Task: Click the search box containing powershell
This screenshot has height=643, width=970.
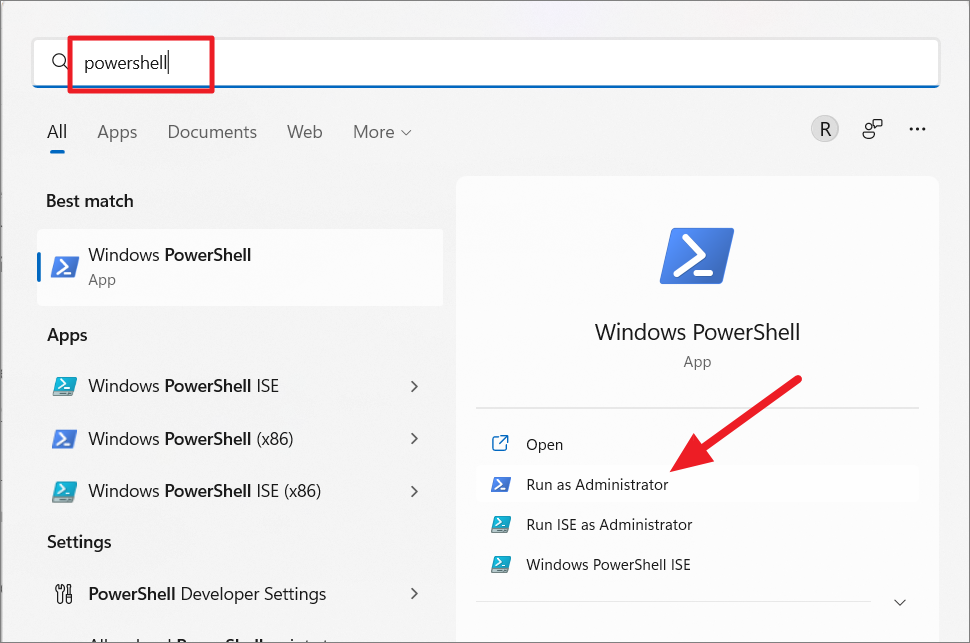Action: click(x=486, y=63)
